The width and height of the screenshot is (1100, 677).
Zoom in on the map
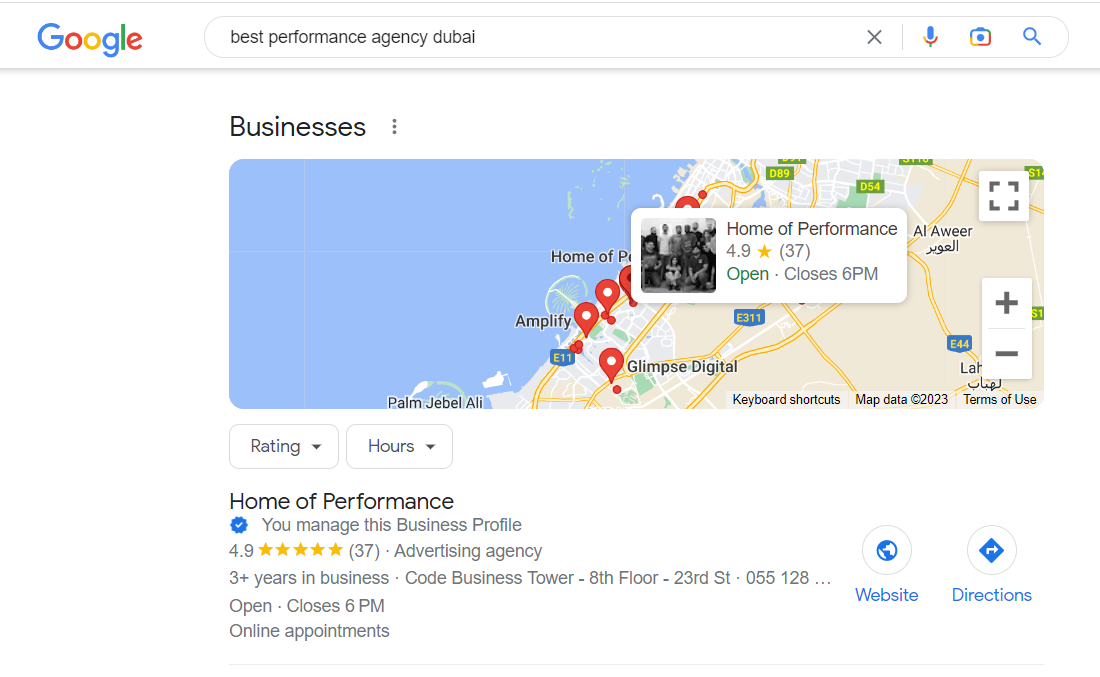pos(1006,303)
